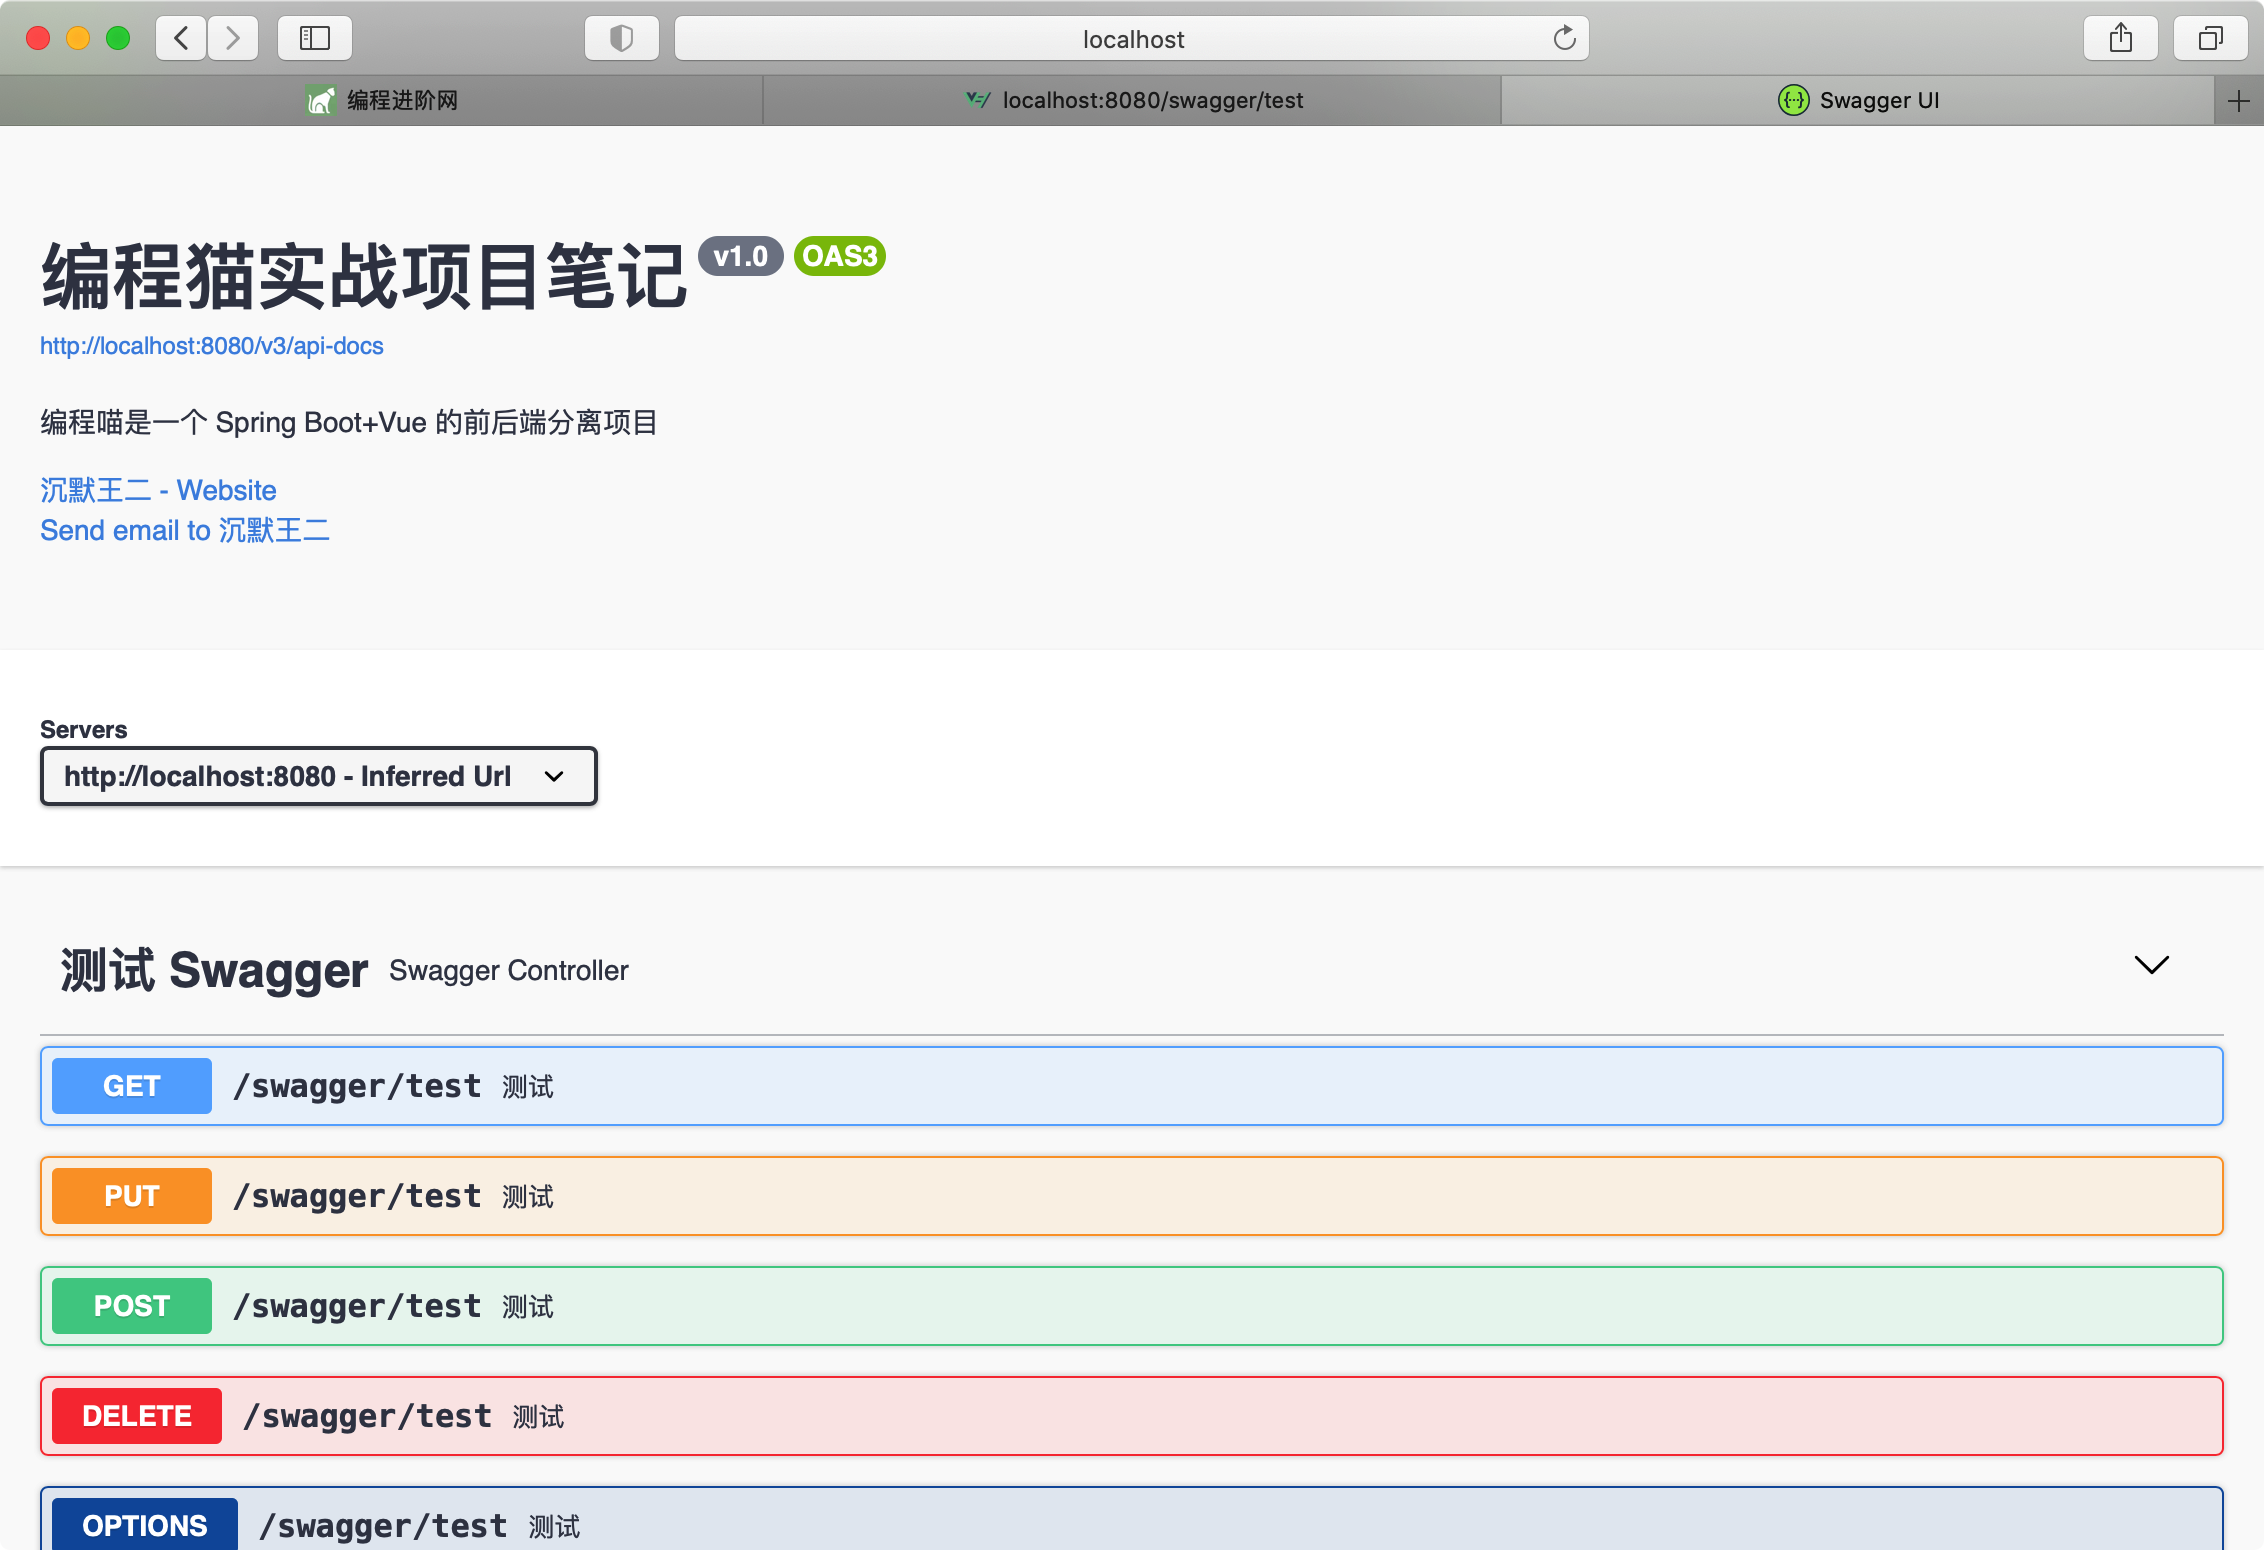Add a new tab with plus icon
Viewport: 2264px width, 1550px height.
pos(2238,101)
